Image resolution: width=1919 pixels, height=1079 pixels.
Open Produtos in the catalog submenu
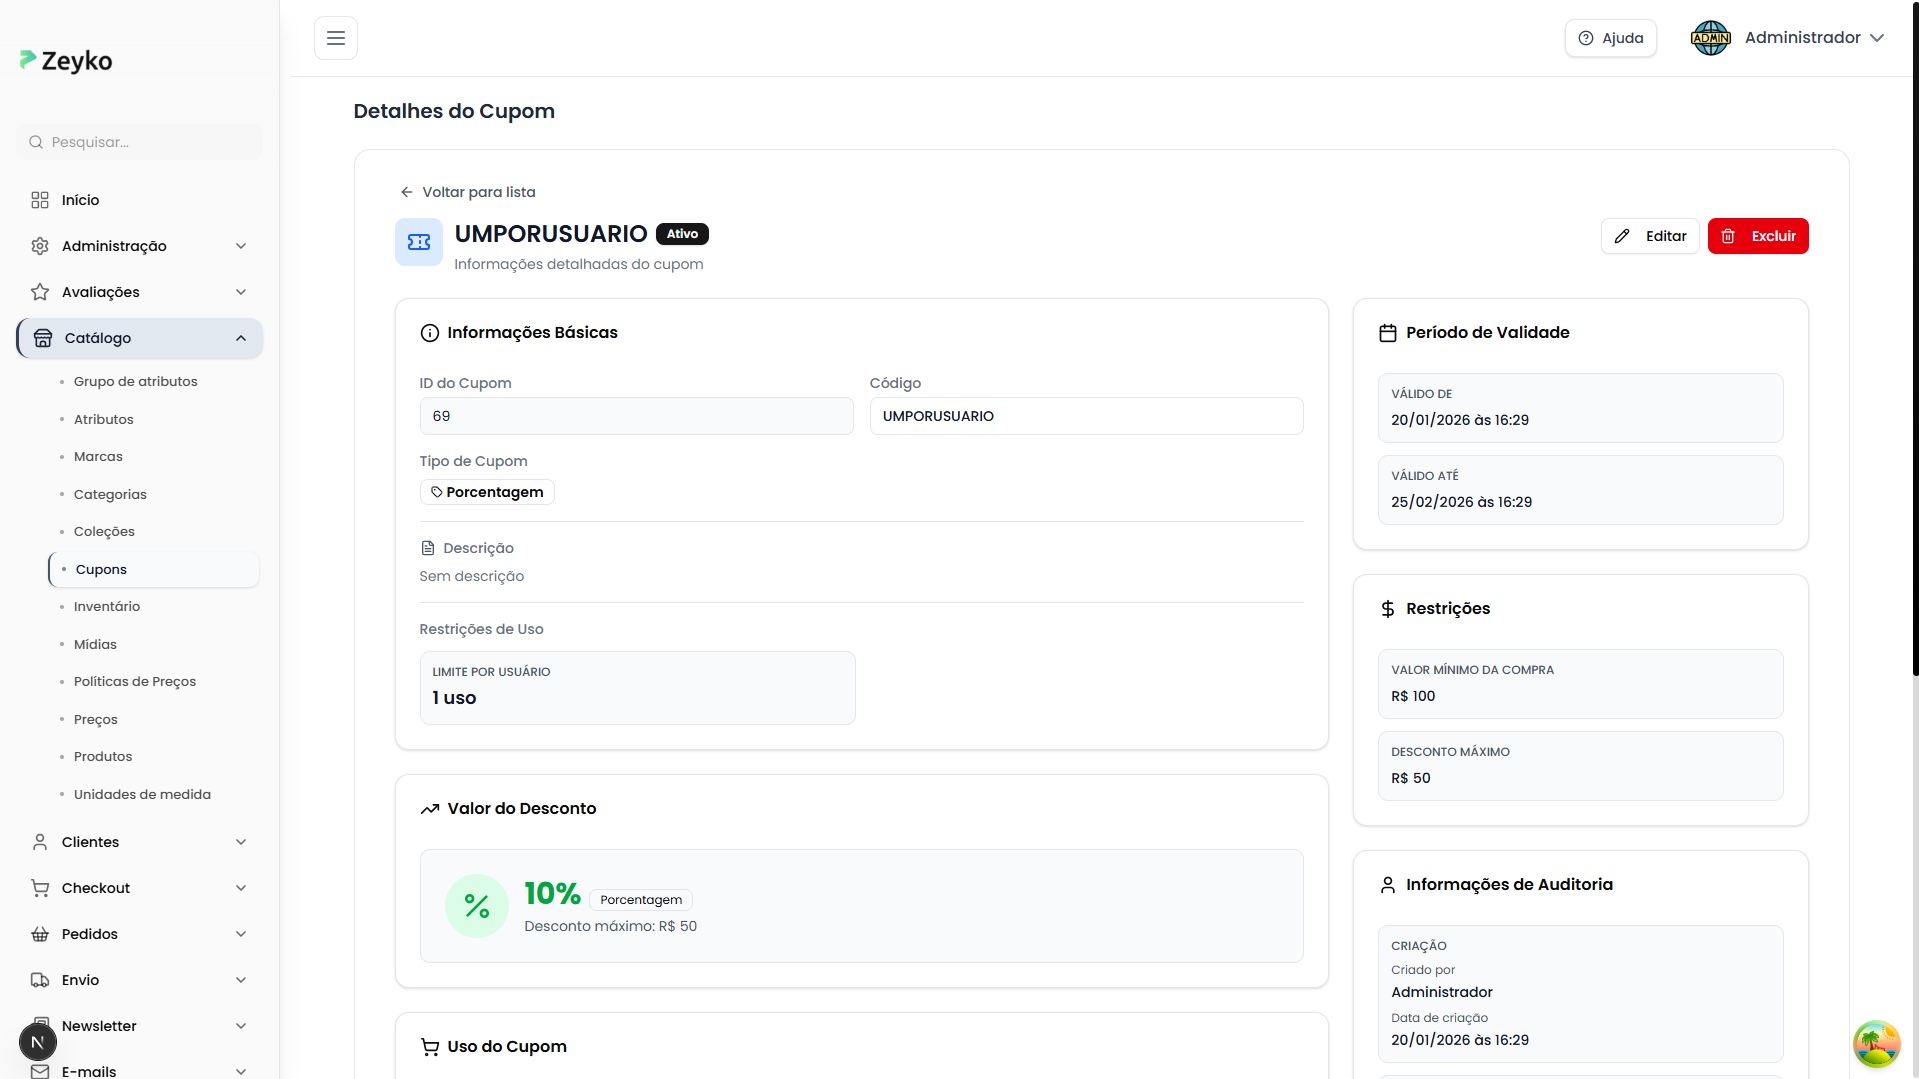click(x=103, y=756)
